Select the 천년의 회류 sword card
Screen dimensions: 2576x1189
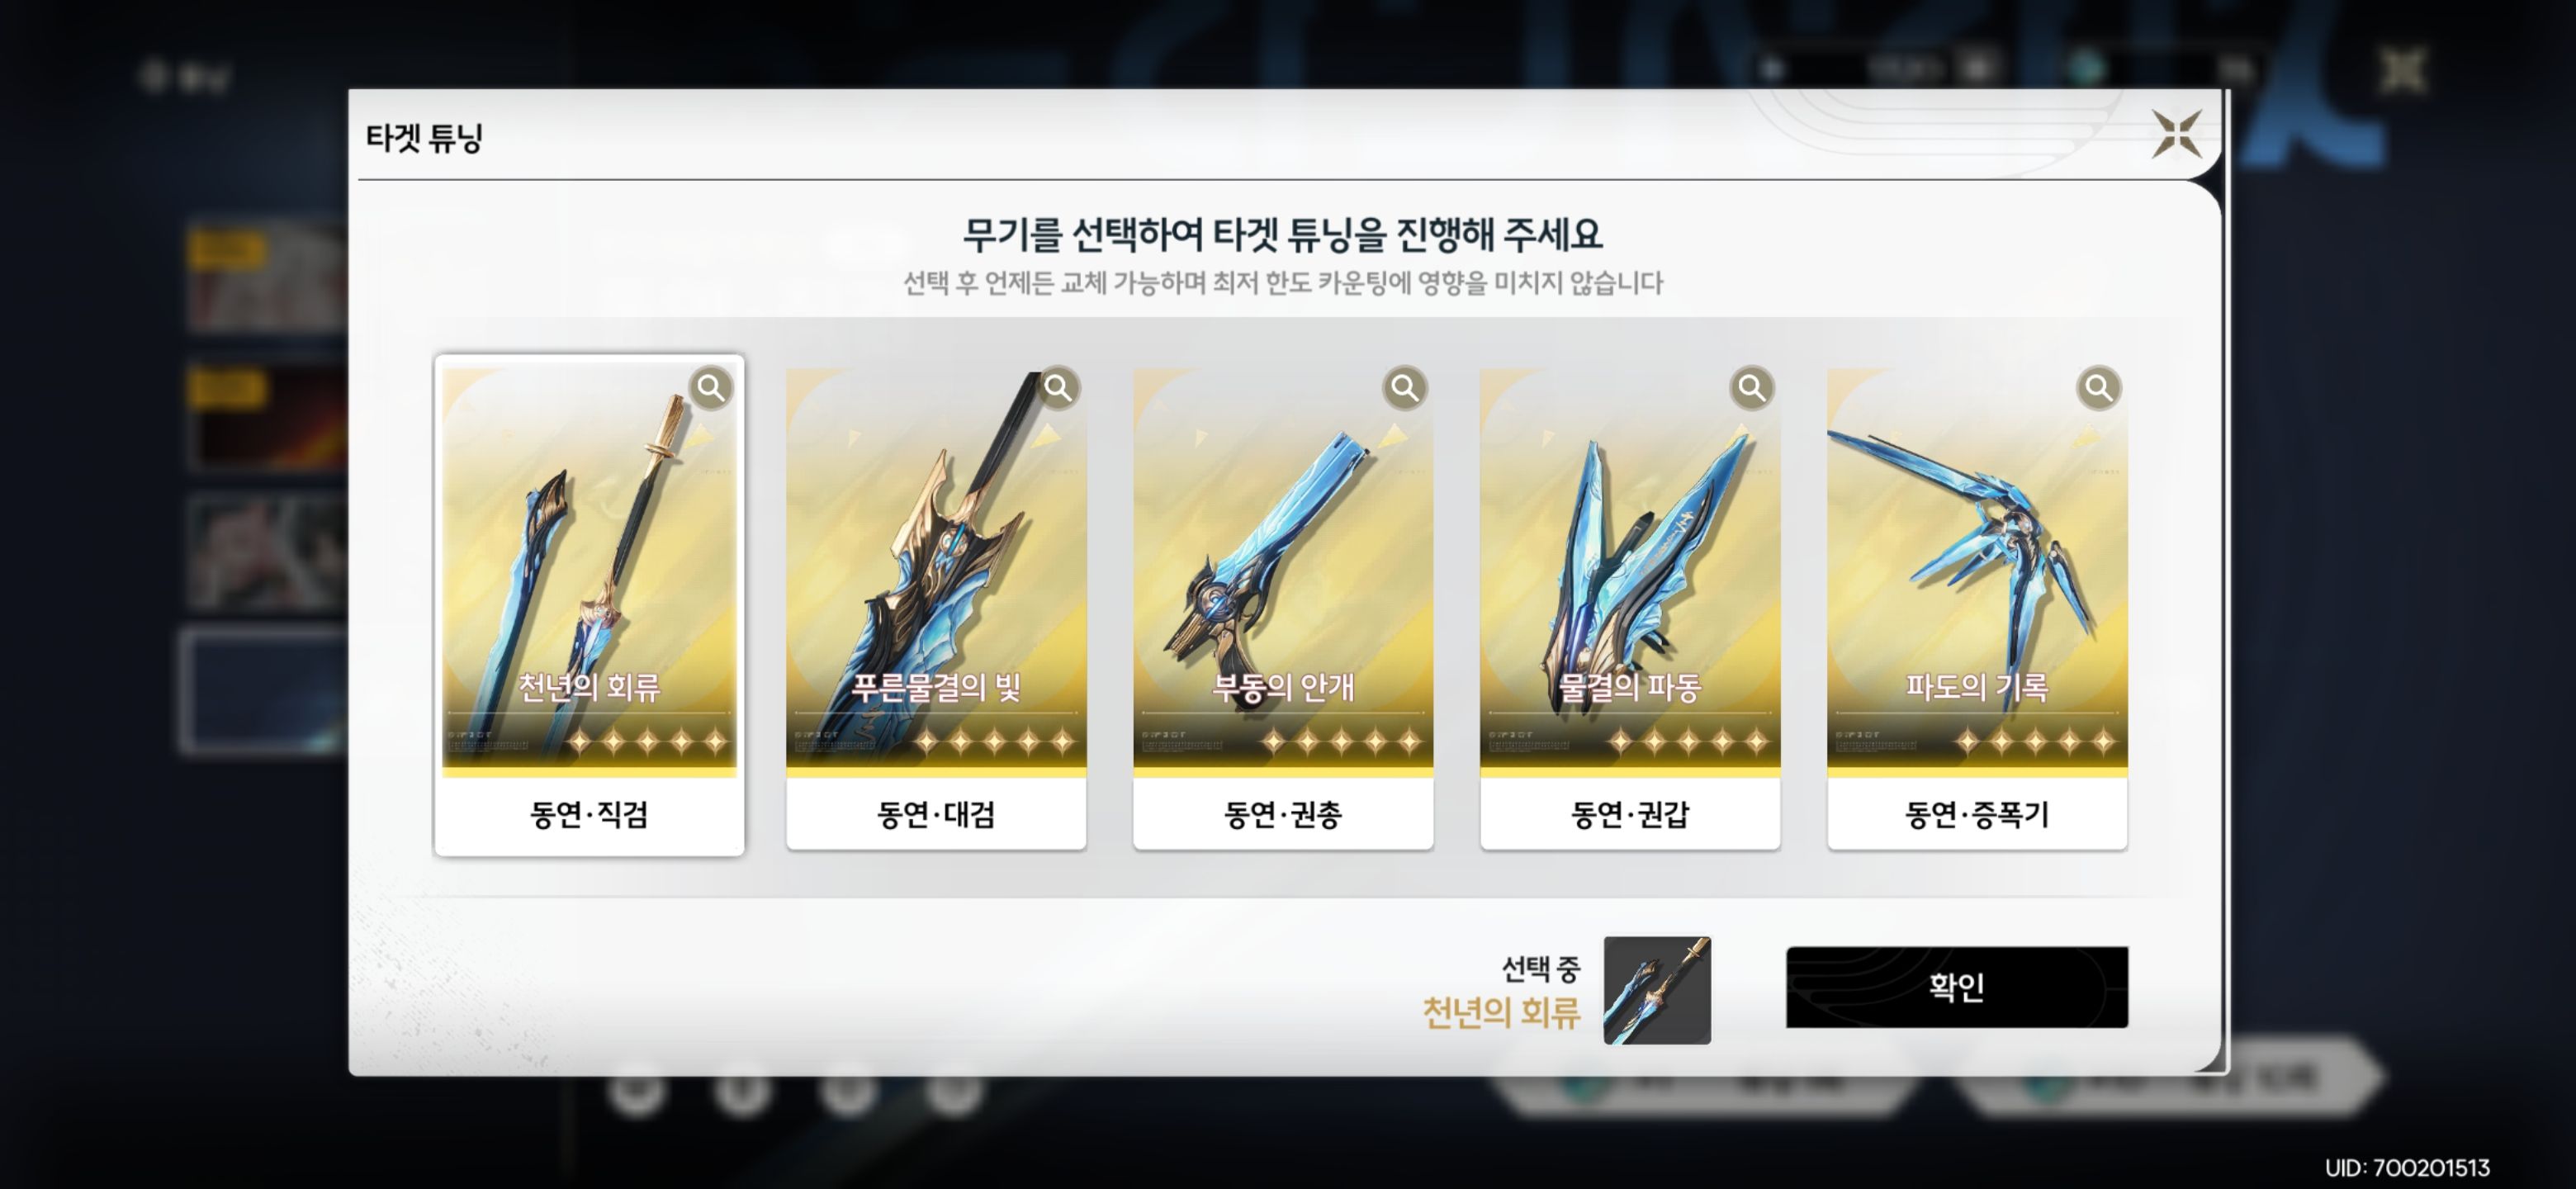[x=589, y=605]
